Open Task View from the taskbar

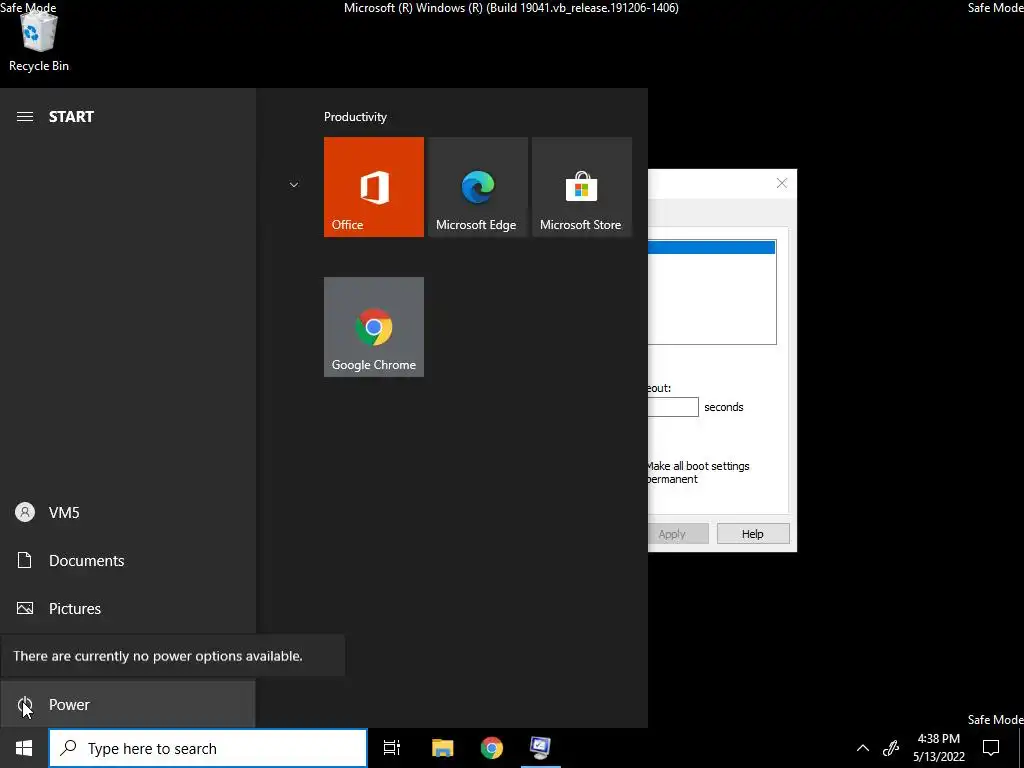pyautogui.click(x=392, y=748)
